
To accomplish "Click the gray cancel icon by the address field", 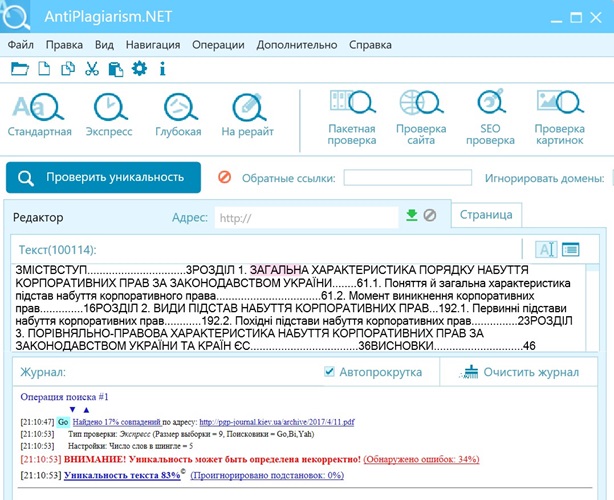I will 430,215.
